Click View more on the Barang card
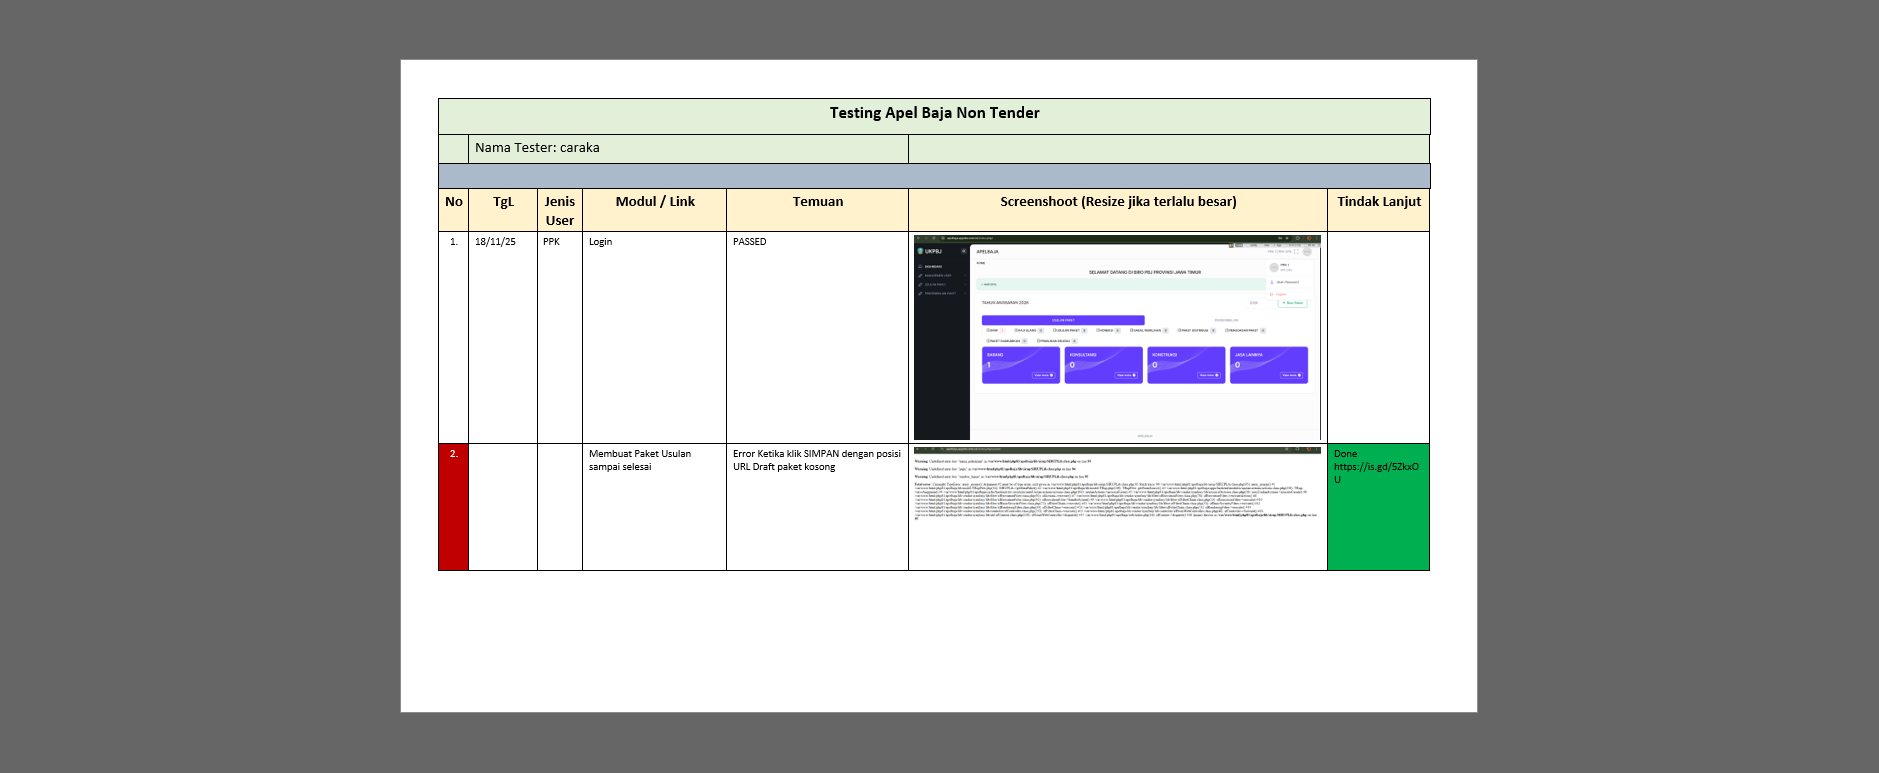 pyautogui.click(x=1043, y=375)
